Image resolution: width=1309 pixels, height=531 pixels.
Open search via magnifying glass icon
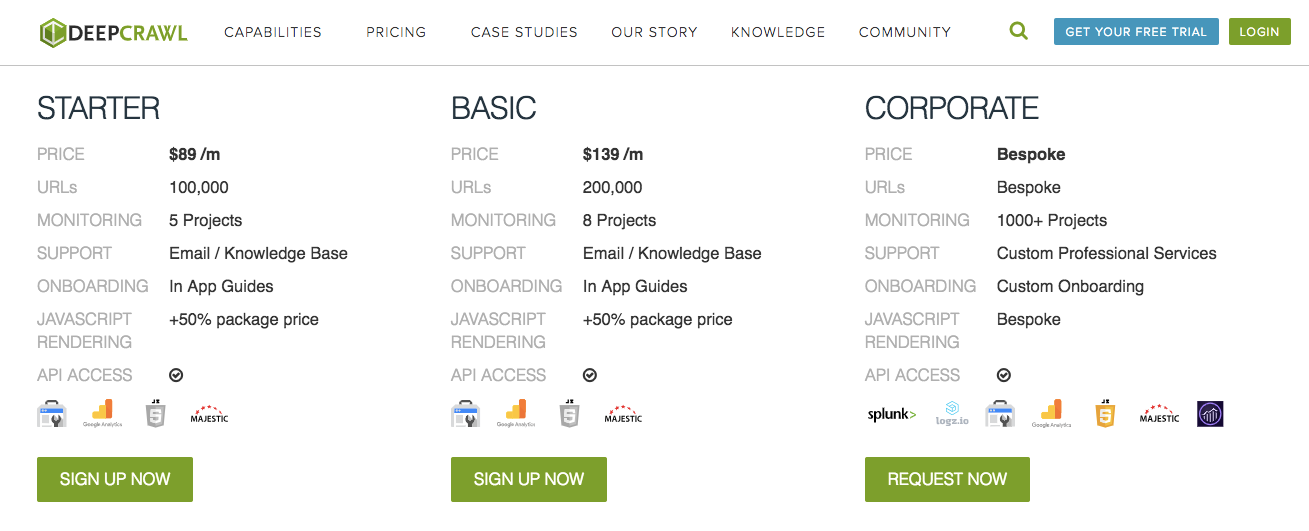click(1018, 31)
